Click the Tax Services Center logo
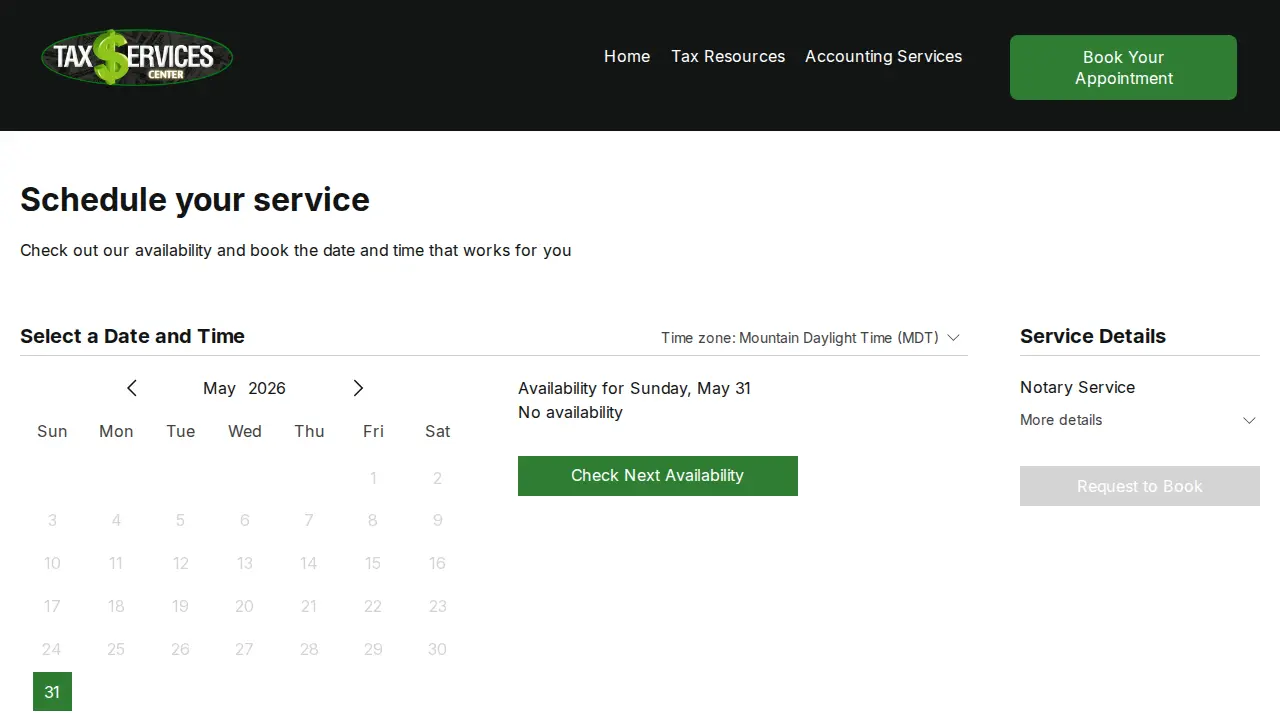 [x=137, y=57]
